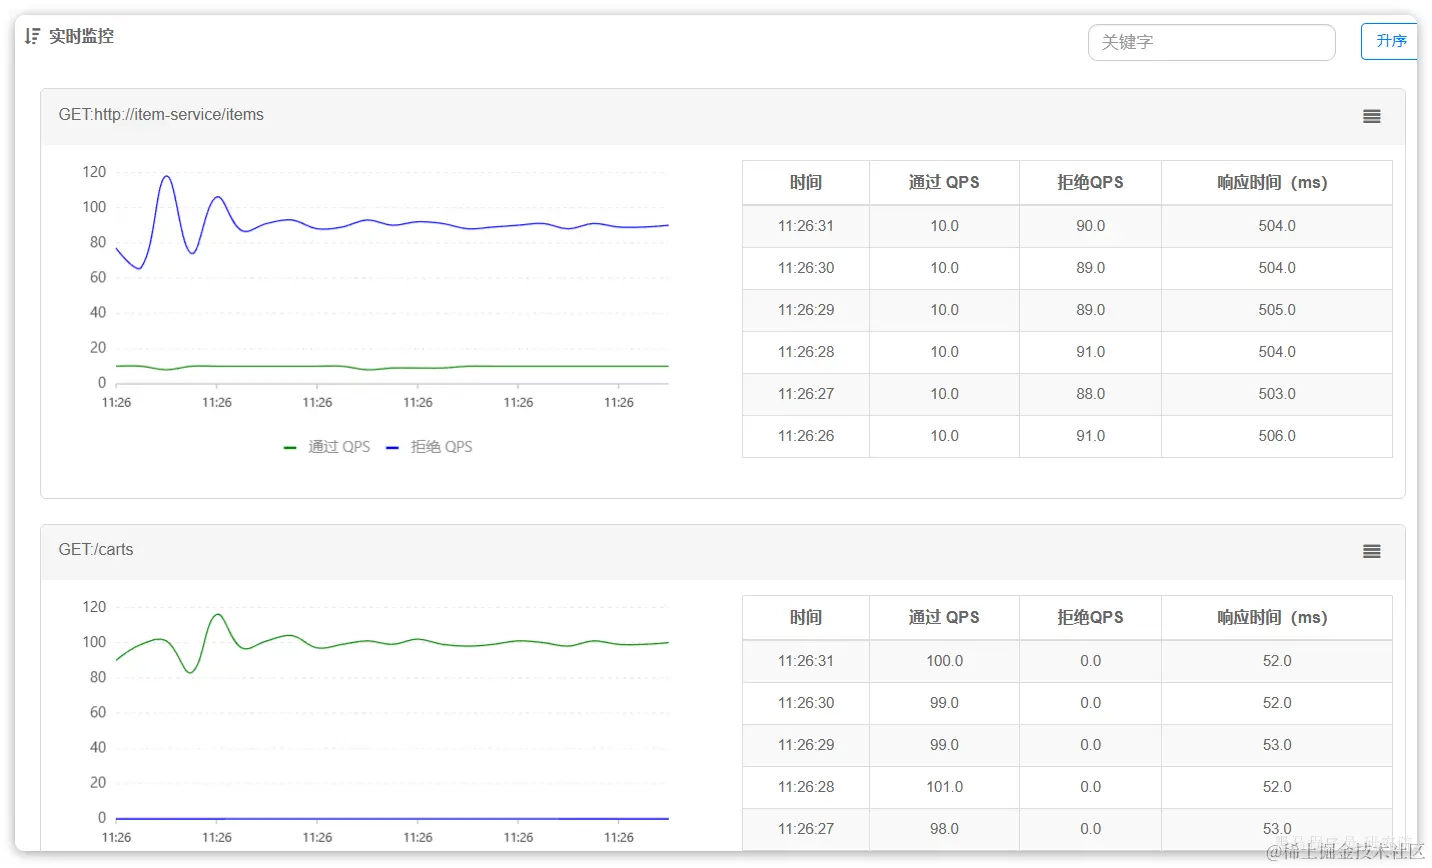Select 通过 QPS header in first table

click(x=944, y=183)
